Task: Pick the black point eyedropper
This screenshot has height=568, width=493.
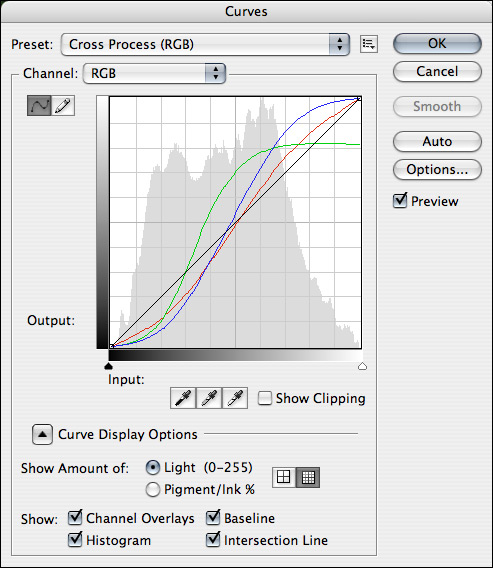Action: (x=183, y=398)
